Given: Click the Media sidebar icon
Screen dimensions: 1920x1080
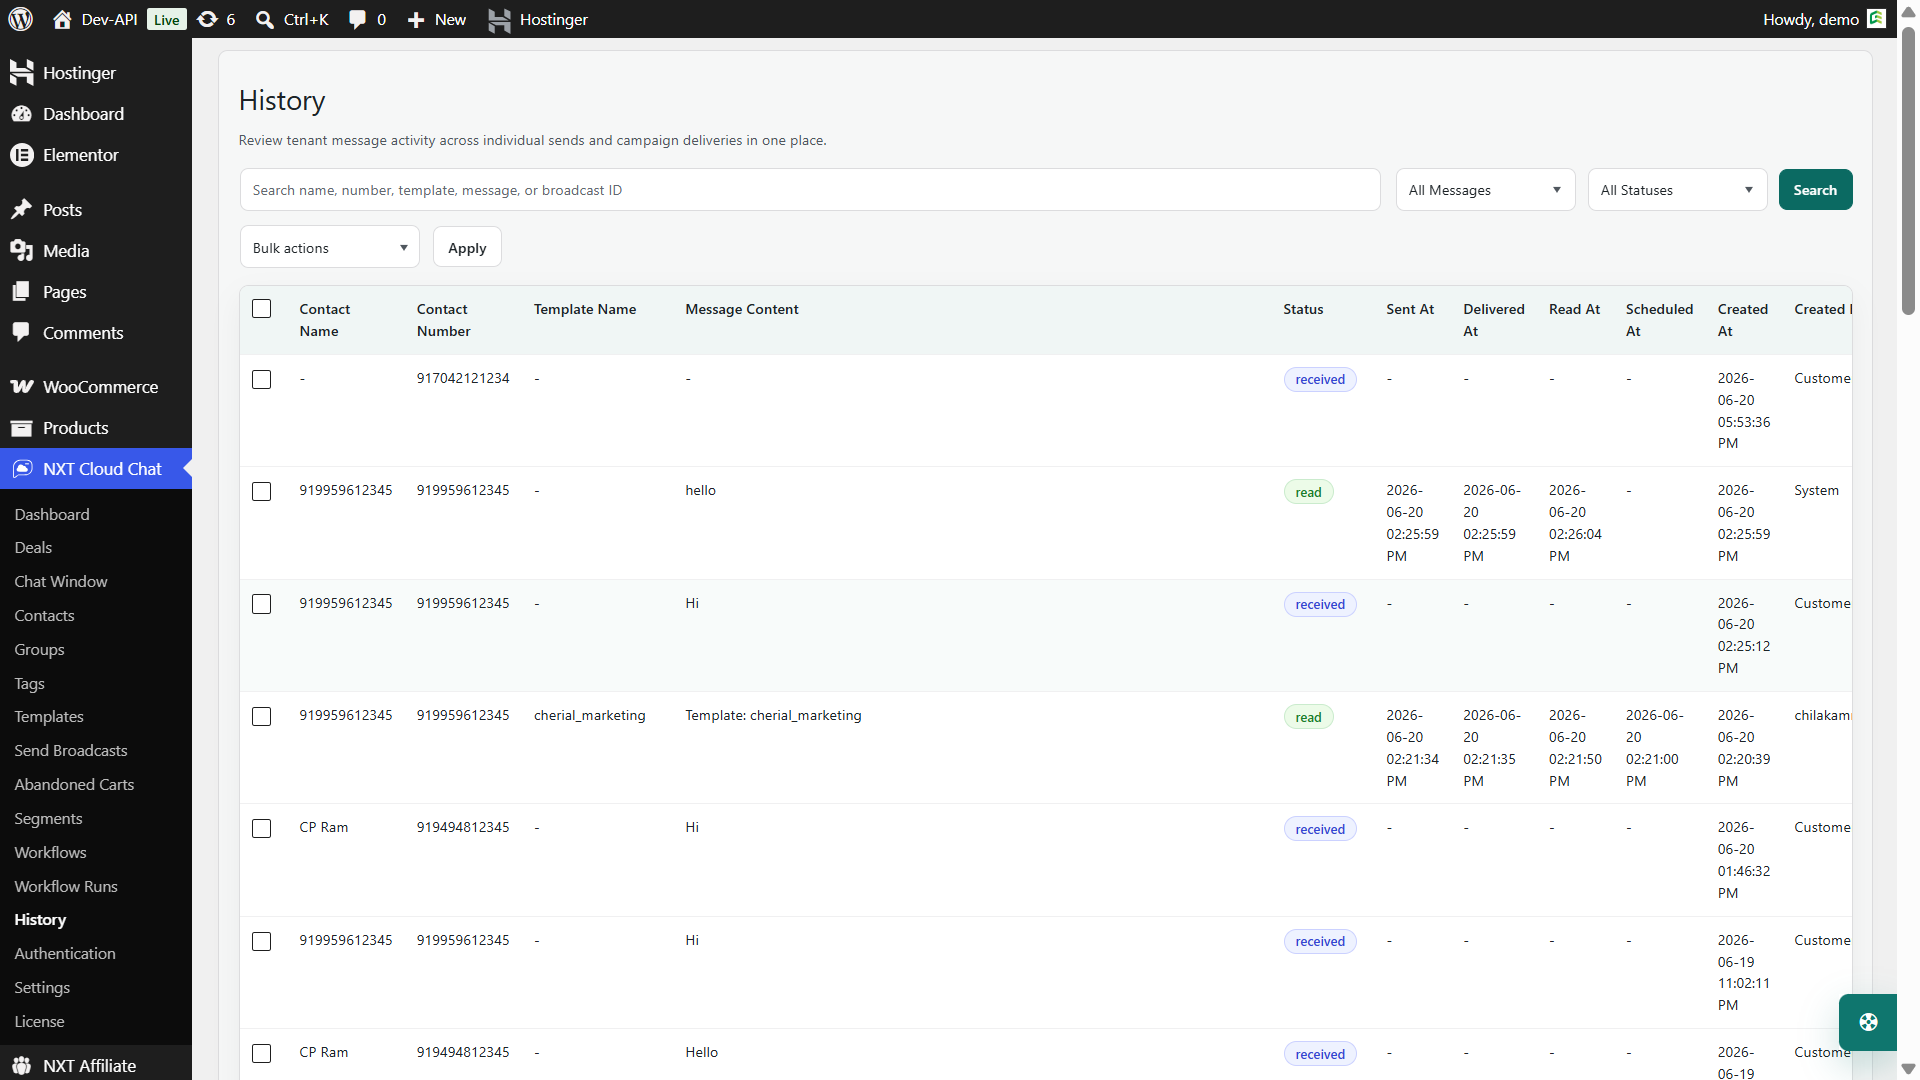Looking at the screenshot, I should (21, 251).
